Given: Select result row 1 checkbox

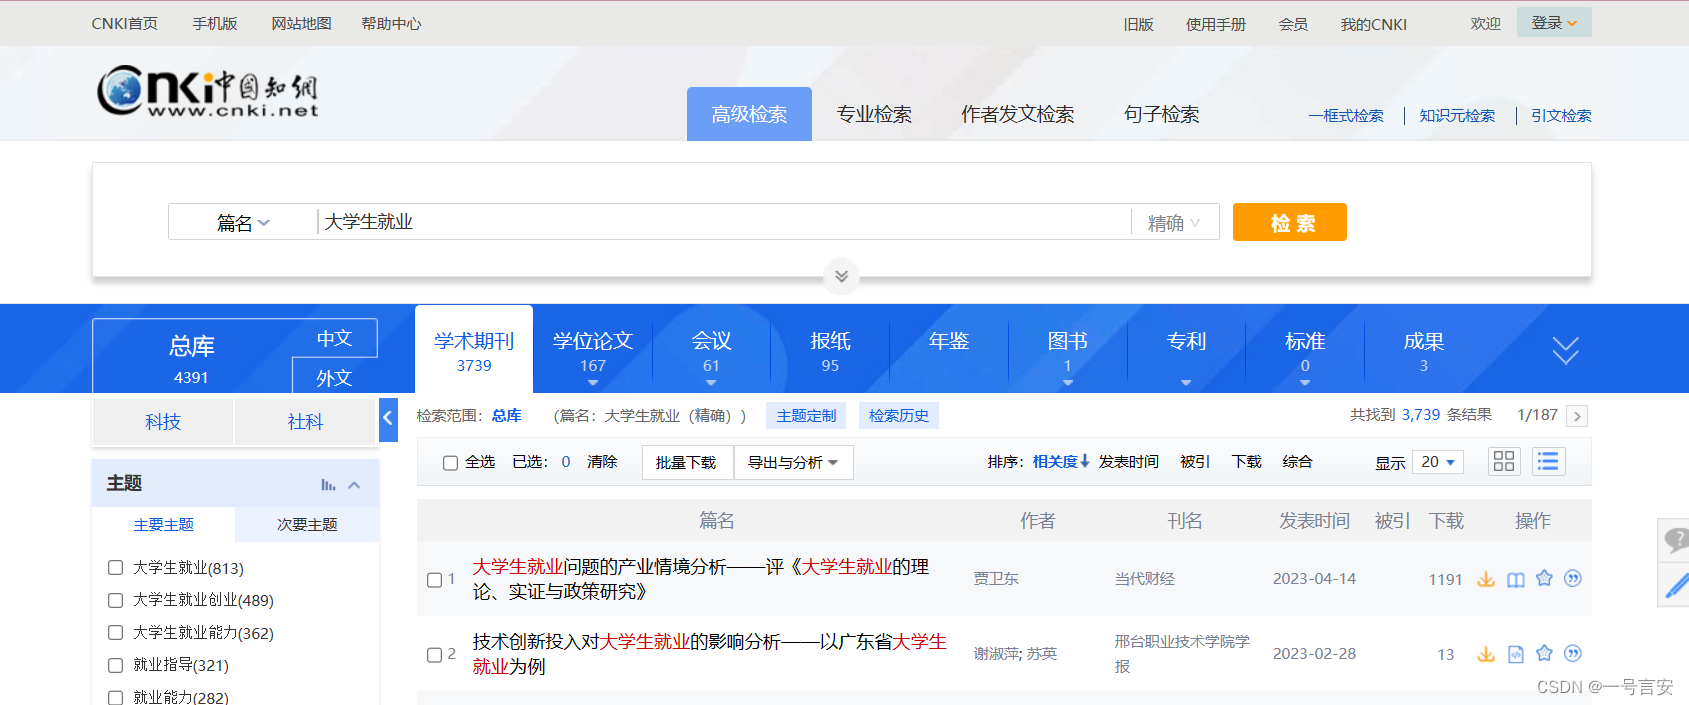Looking at the screenshot, I should [x=434, y=580].
